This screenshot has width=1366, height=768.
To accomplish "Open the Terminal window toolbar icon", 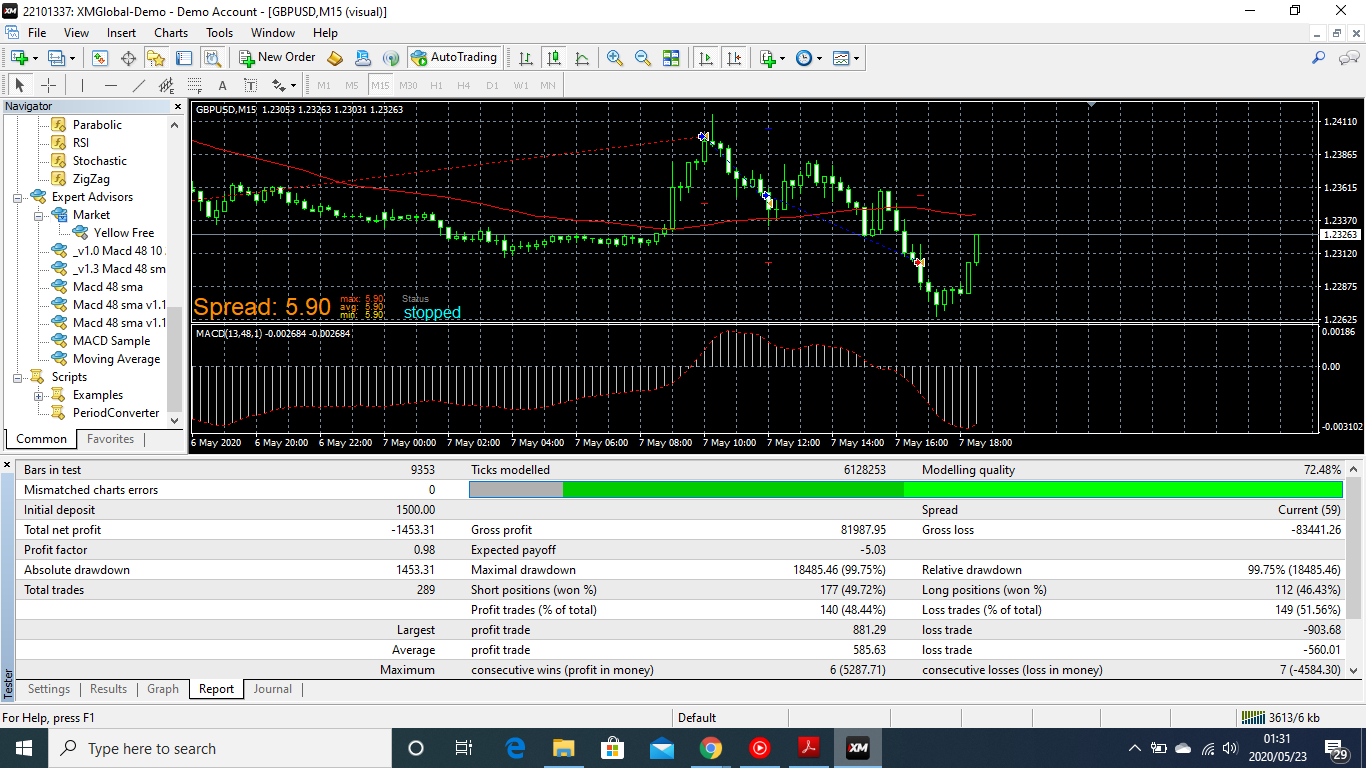I will 184,58.
